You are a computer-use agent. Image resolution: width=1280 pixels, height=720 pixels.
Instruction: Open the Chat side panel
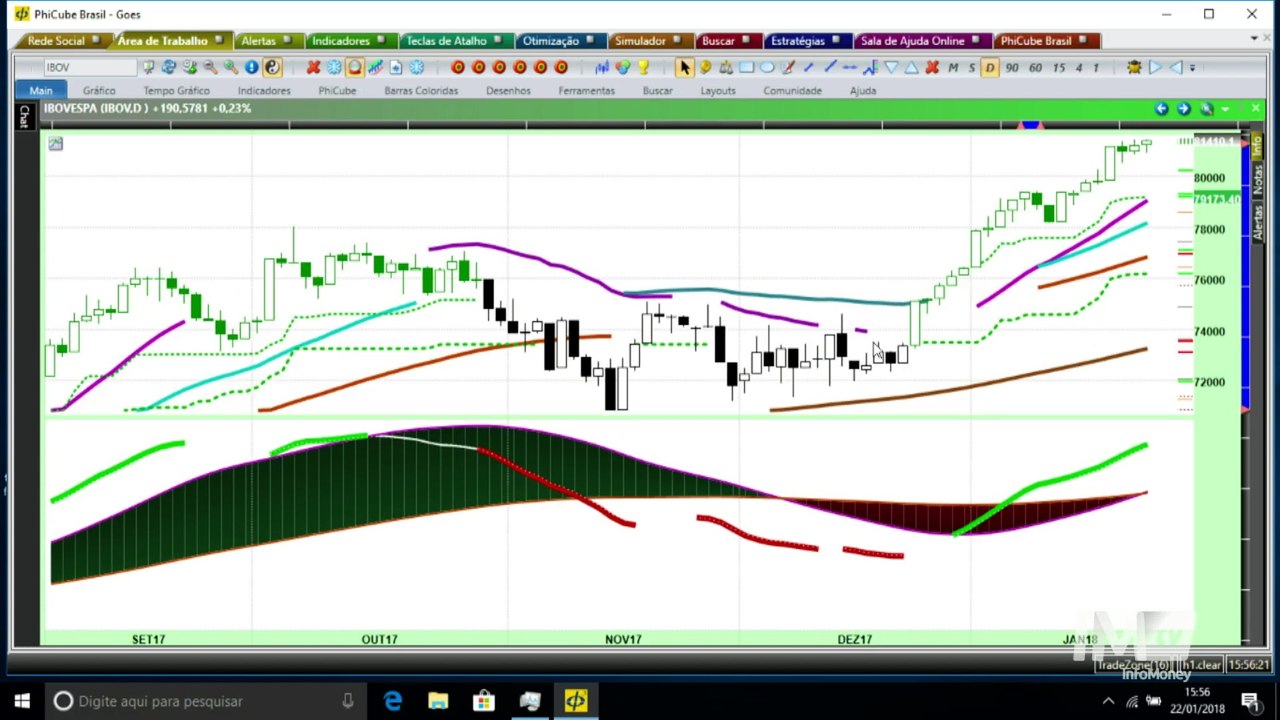click(x=24, y=116)
